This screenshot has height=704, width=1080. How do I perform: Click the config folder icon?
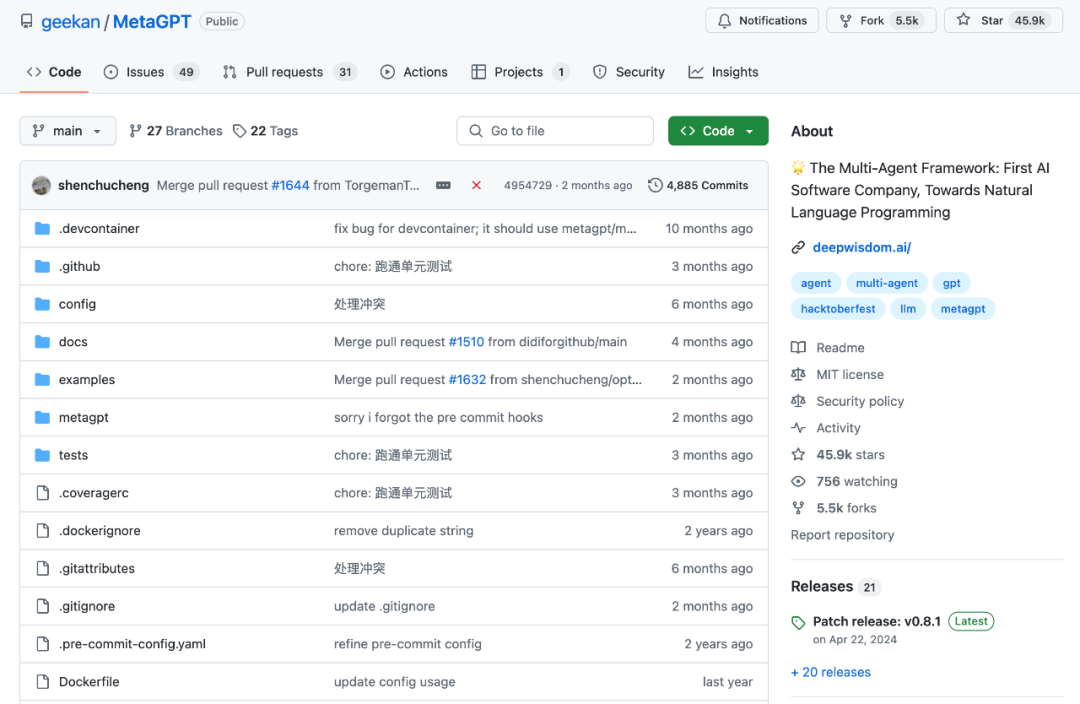(x=43, y=304)
